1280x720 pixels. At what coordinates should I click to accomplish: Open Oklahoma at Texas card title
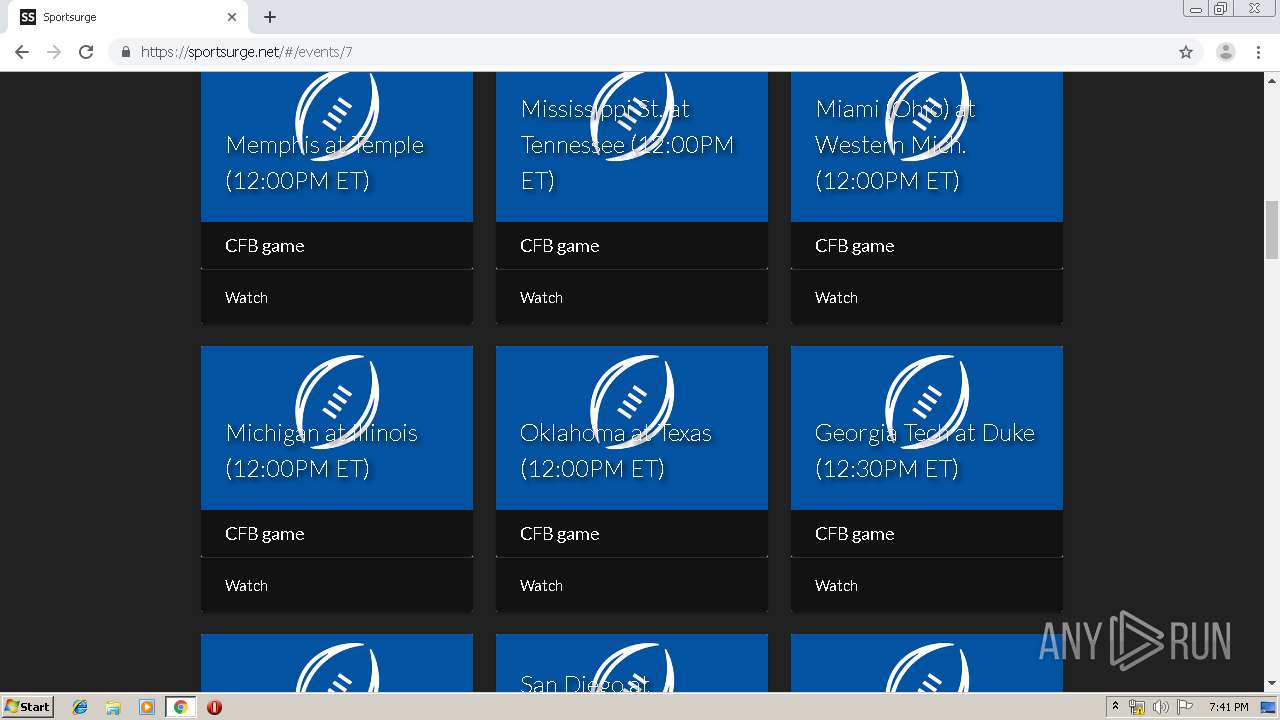pos(616,451)
